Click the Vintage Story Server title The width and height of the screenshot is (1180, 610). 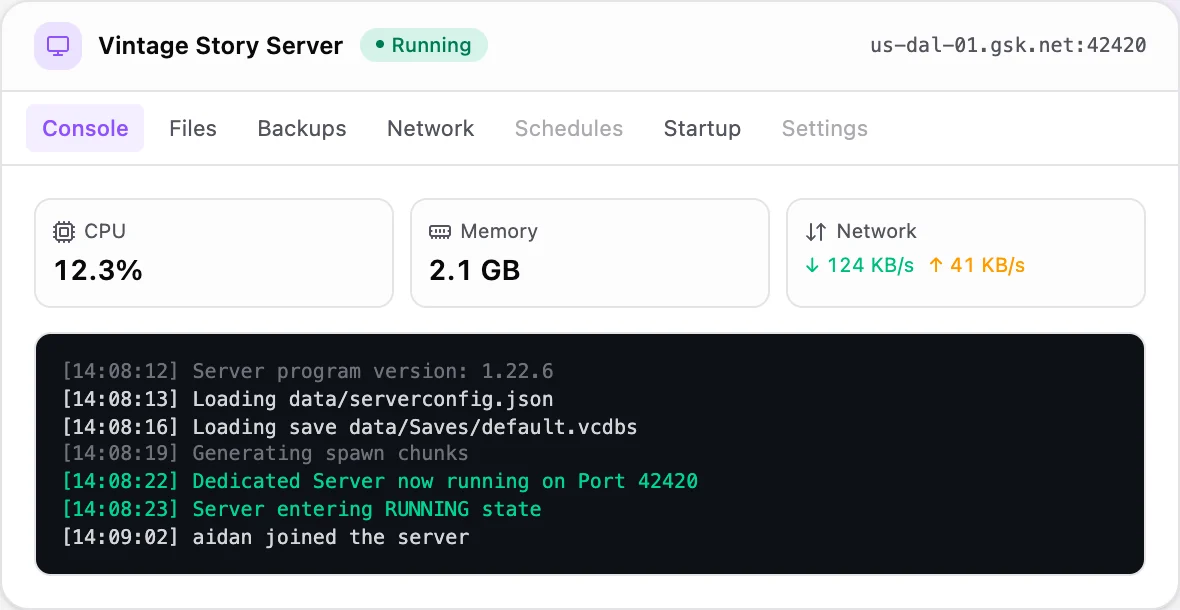[x=220, y=46]
